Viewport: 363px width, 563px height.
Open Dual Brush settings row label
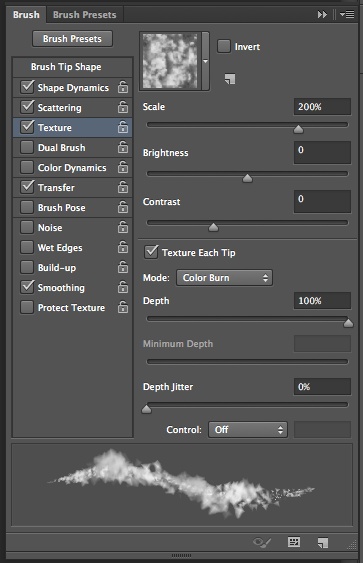coord(61,148)
